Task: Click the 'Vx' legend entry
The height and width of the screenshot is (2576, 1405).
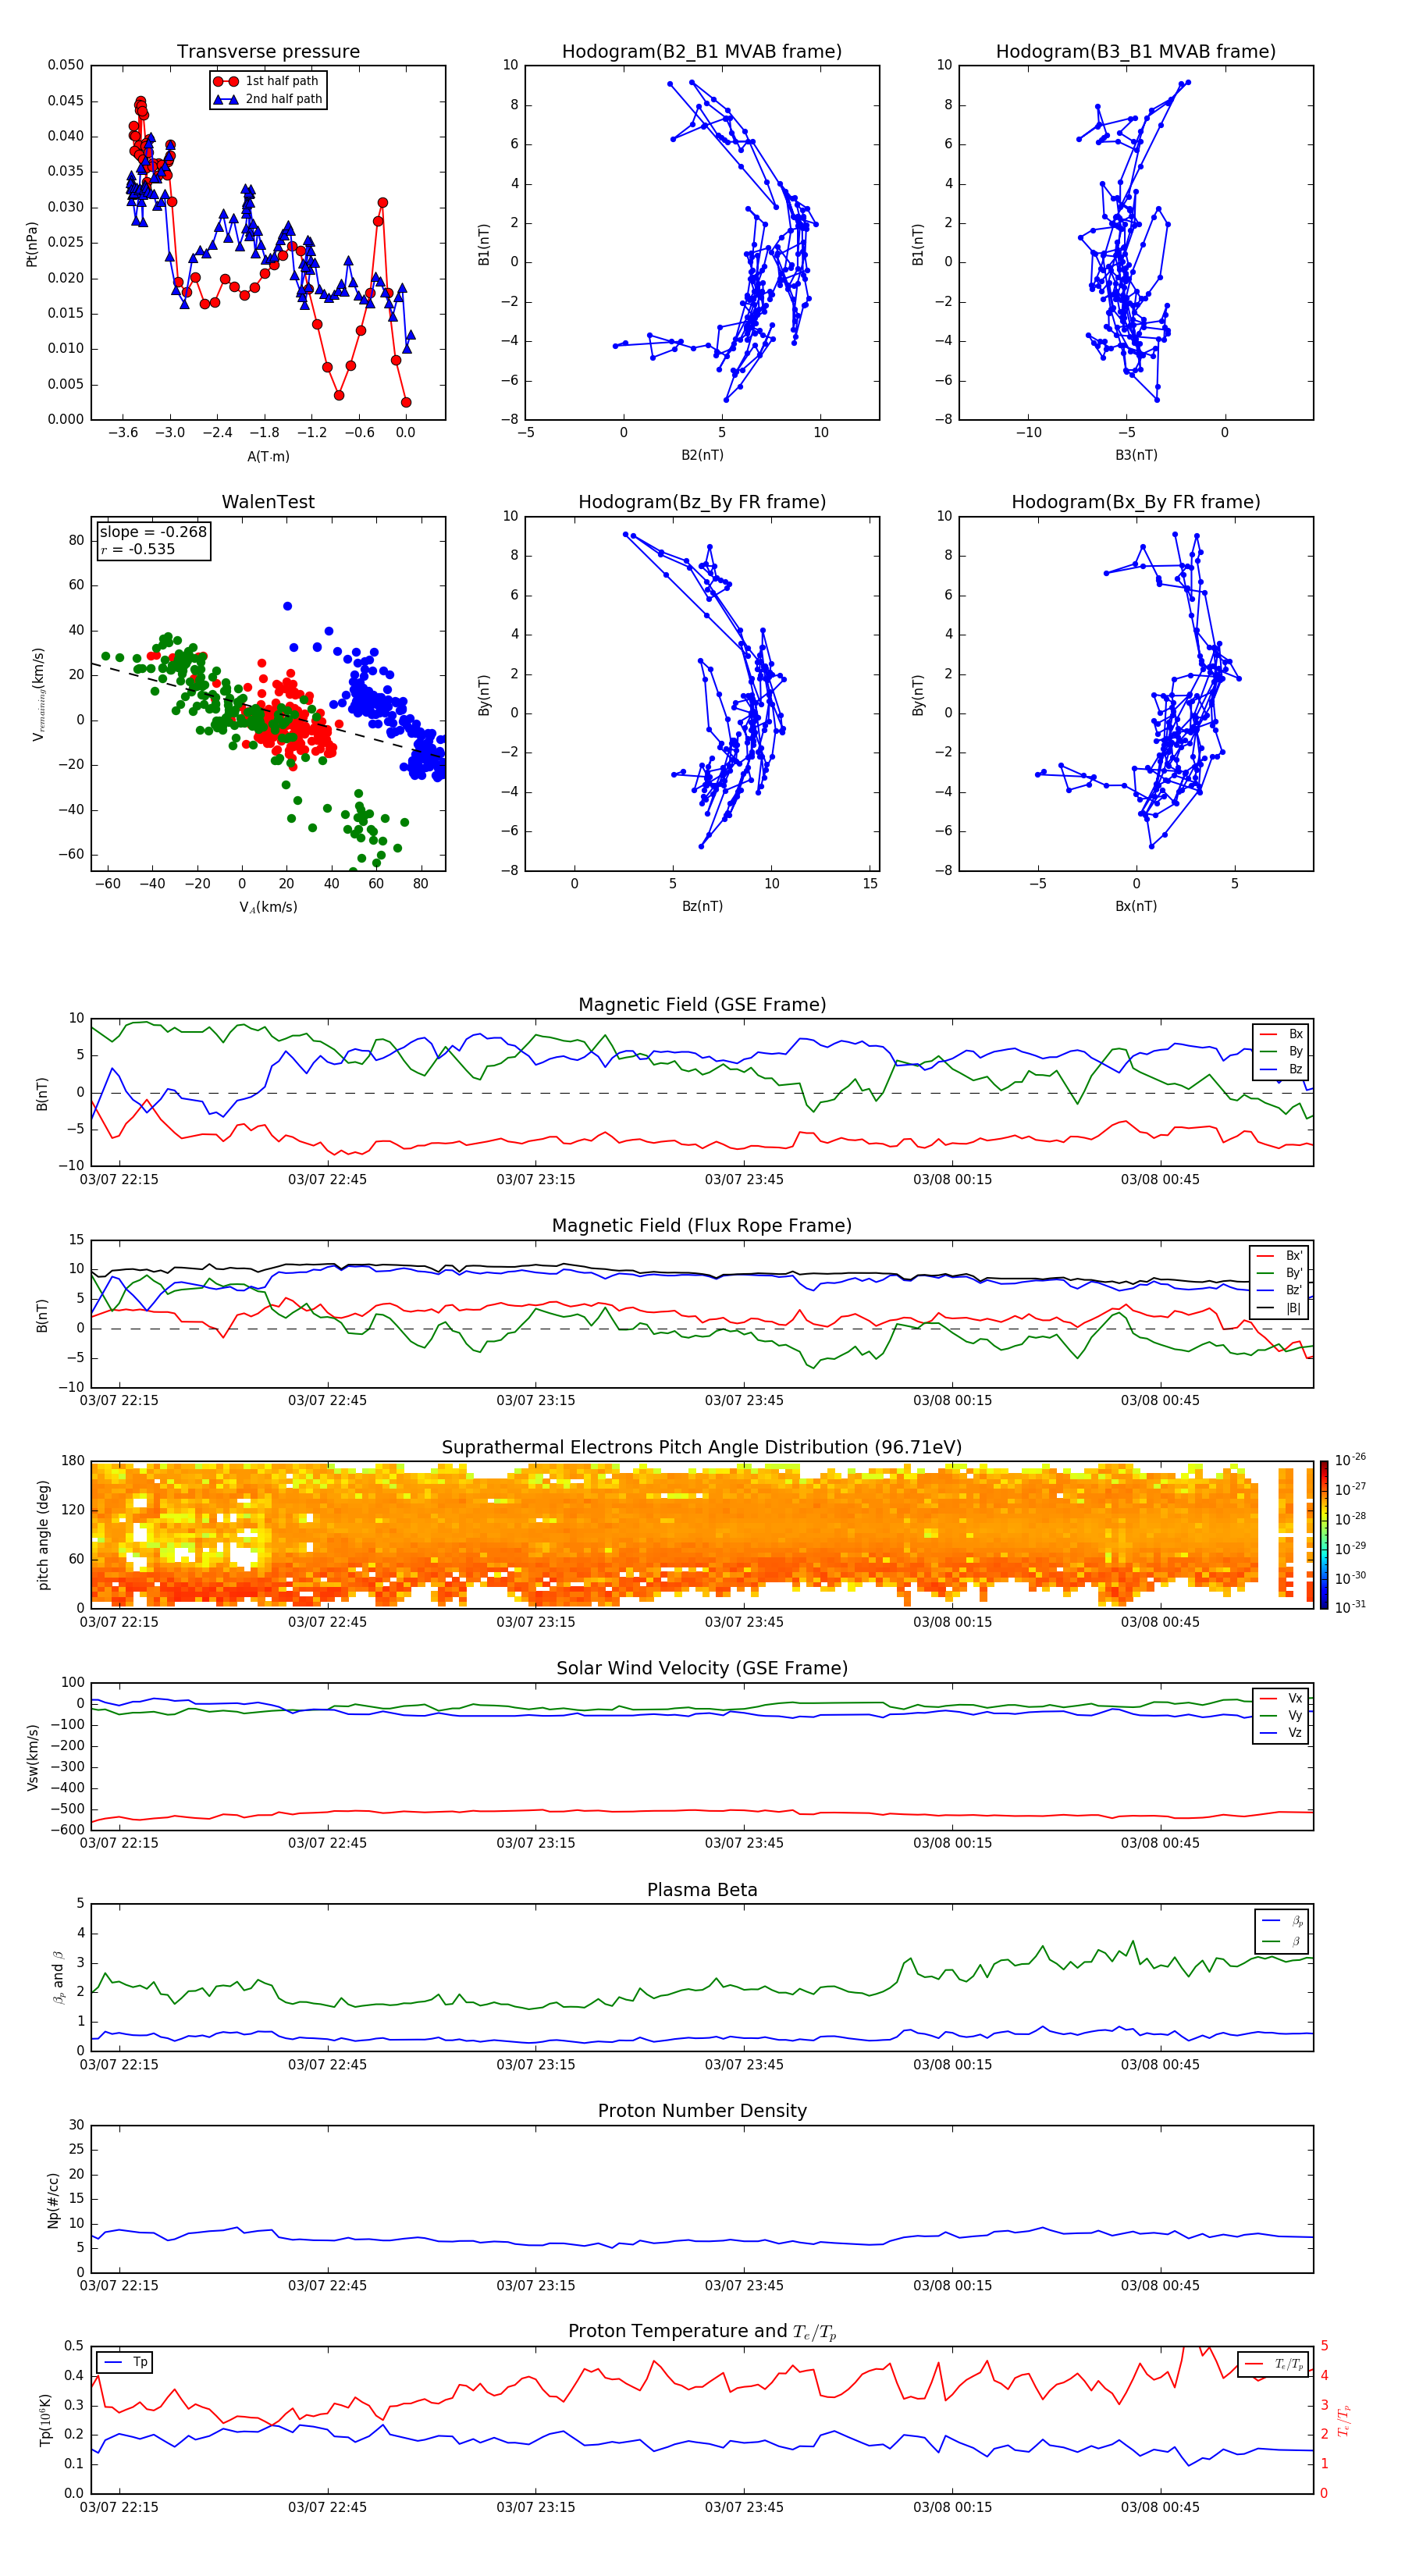Action: pos(1281,1698)
